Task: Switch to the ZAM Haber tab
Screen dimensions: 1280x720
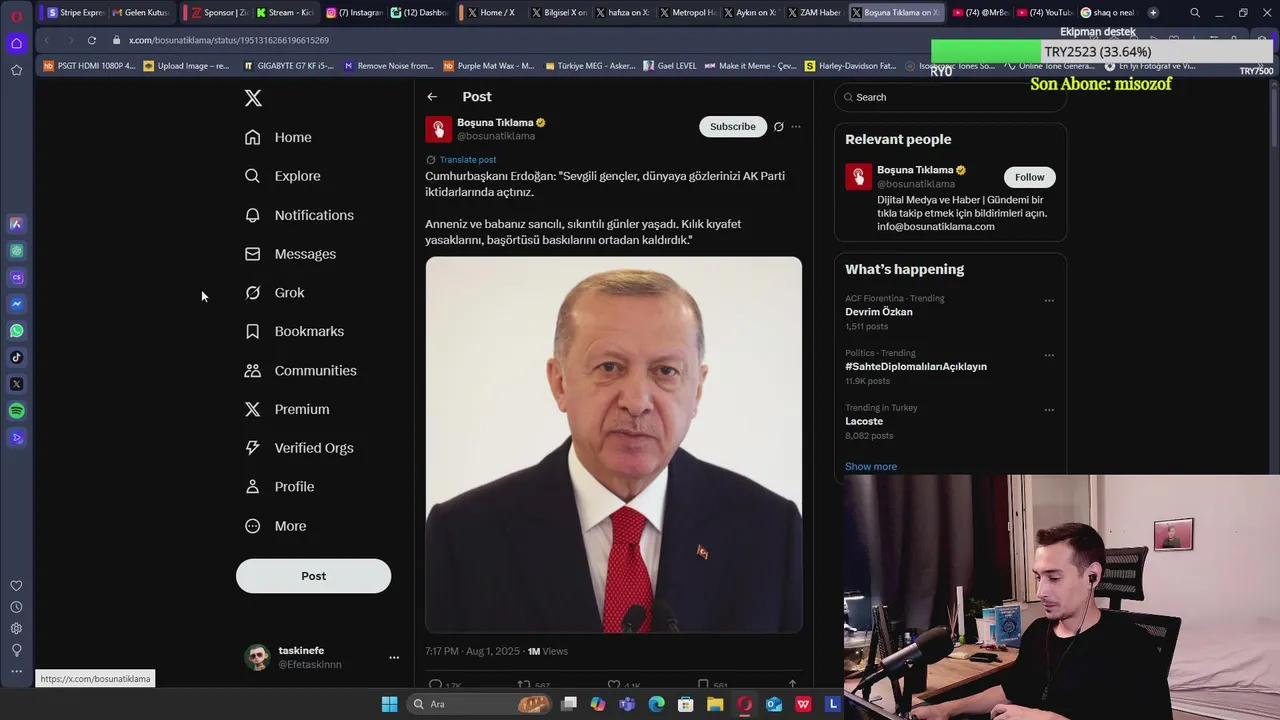Action: [814, 13]
